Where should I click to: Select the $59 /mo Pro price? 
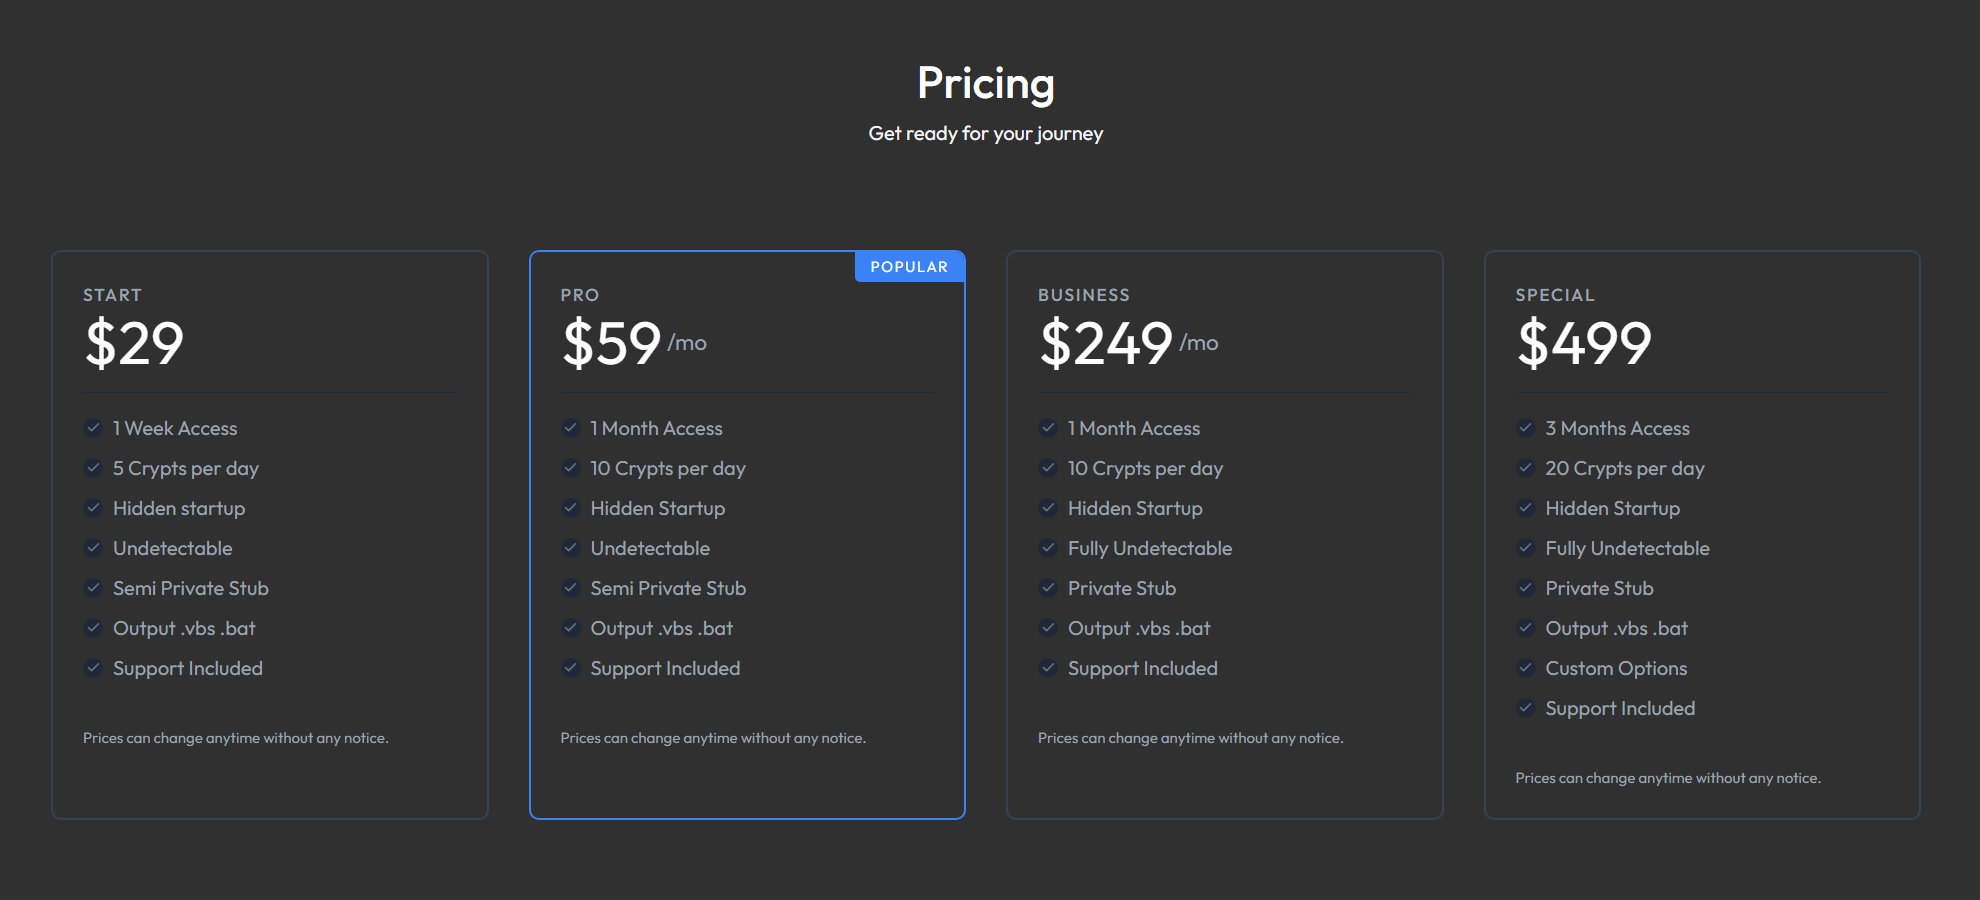point(634,343)
